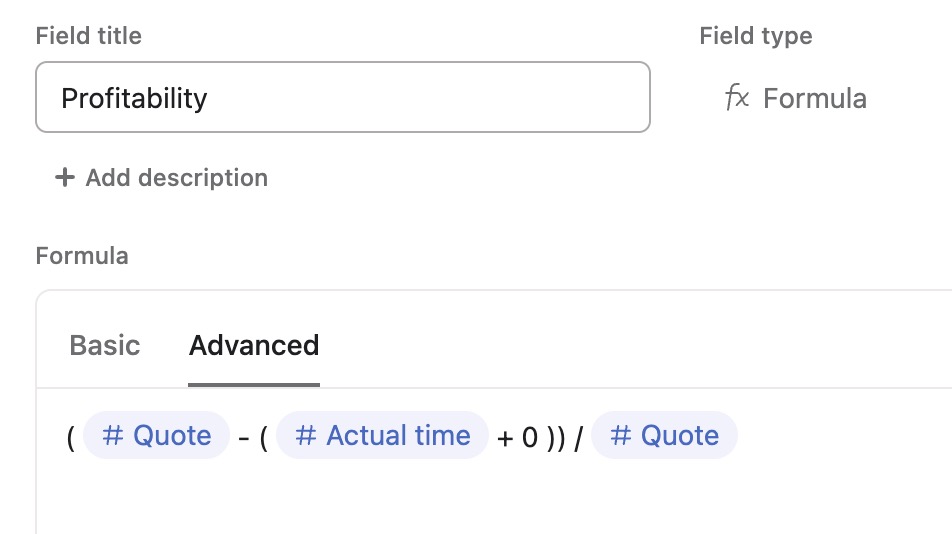
Task: Click the "Field title" label
Action: tap(89, 36)
